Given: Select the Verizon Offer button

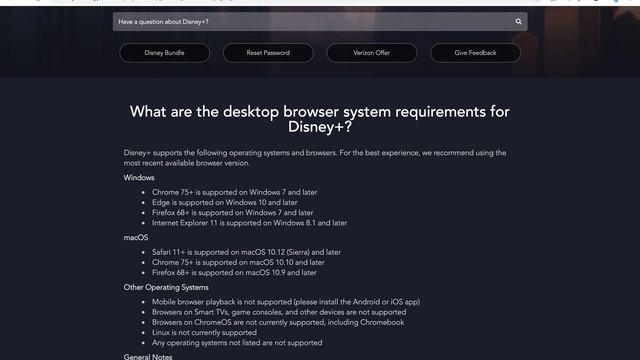Looking at the screenshot, I should (372, 53).
